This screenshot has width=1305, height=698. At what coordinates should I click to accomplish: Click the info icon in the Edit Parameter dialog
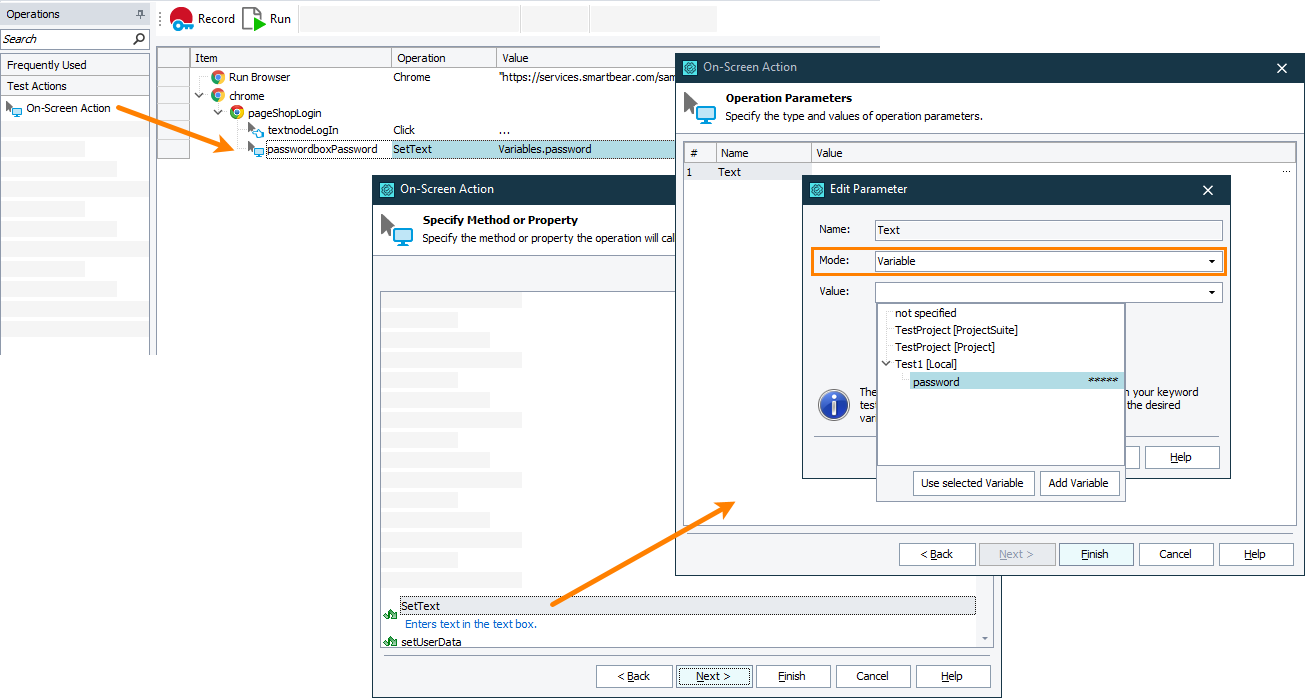coord(833,406)
